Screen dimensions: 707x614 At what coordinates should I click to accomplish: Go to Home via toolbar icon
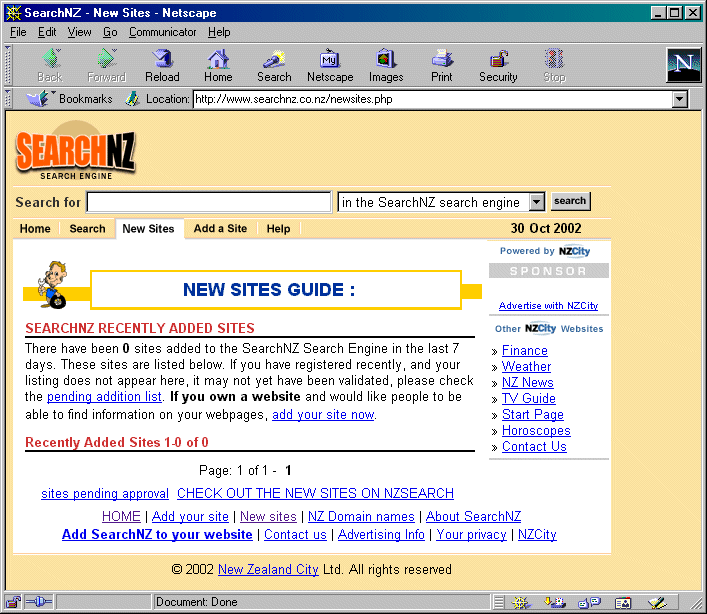[x=218, y=65]
